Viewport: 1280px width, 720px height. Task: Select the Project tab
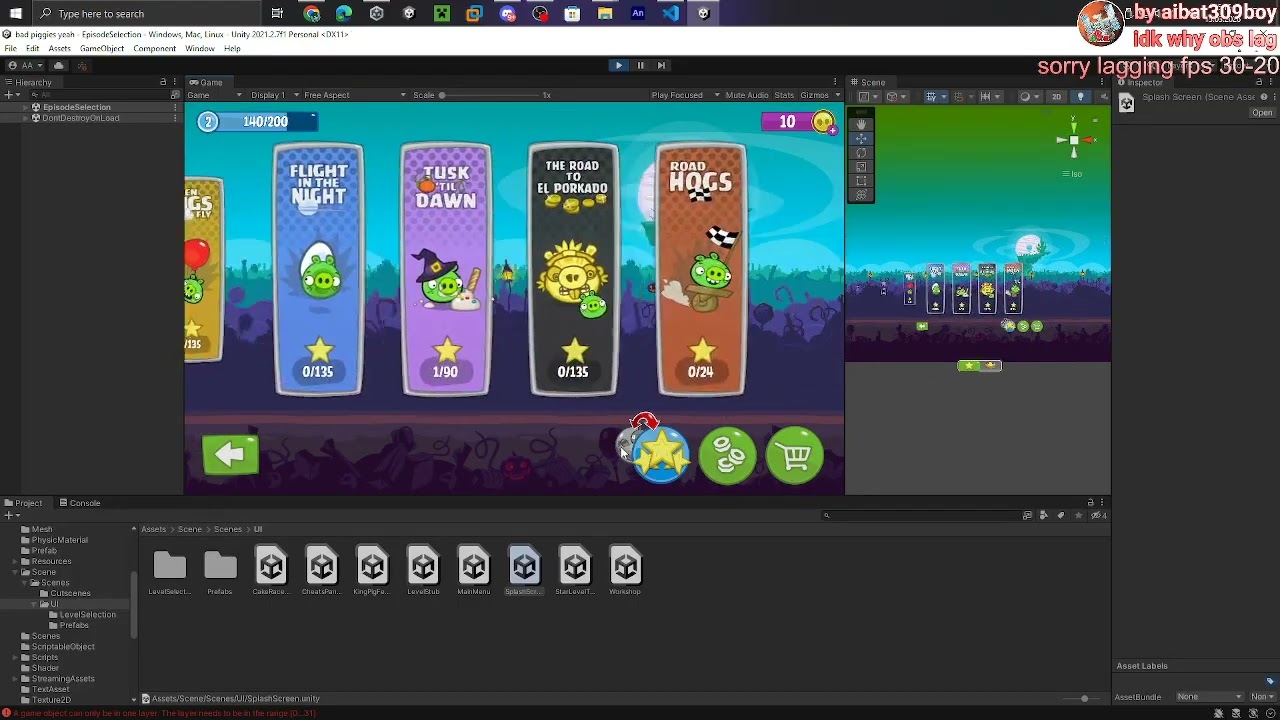point(23,503)
